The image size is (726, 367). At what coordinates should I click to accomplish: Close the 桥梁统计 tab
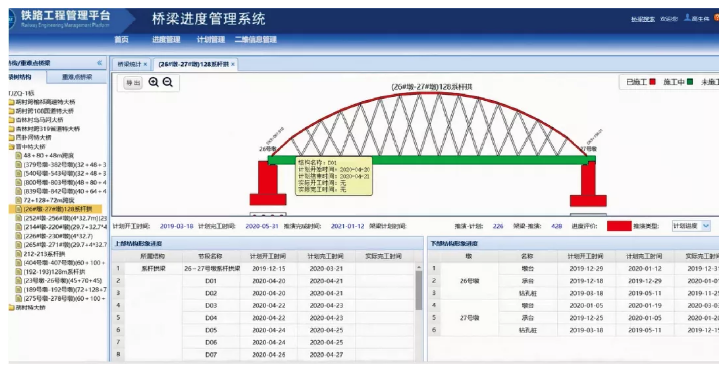(x=145, y=64)
